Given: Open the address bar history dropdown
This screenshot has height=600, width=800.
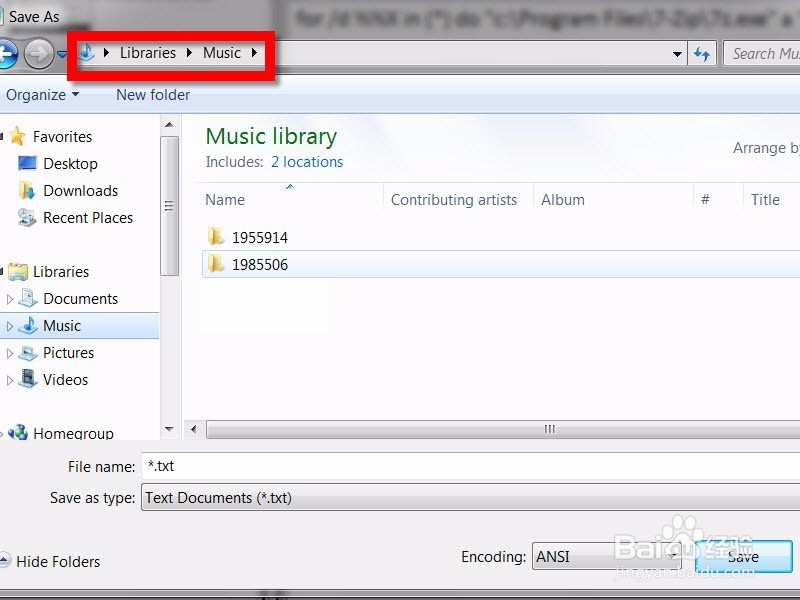Looking at the screenshot, I should pyautogui.click(x=677, y=54).
